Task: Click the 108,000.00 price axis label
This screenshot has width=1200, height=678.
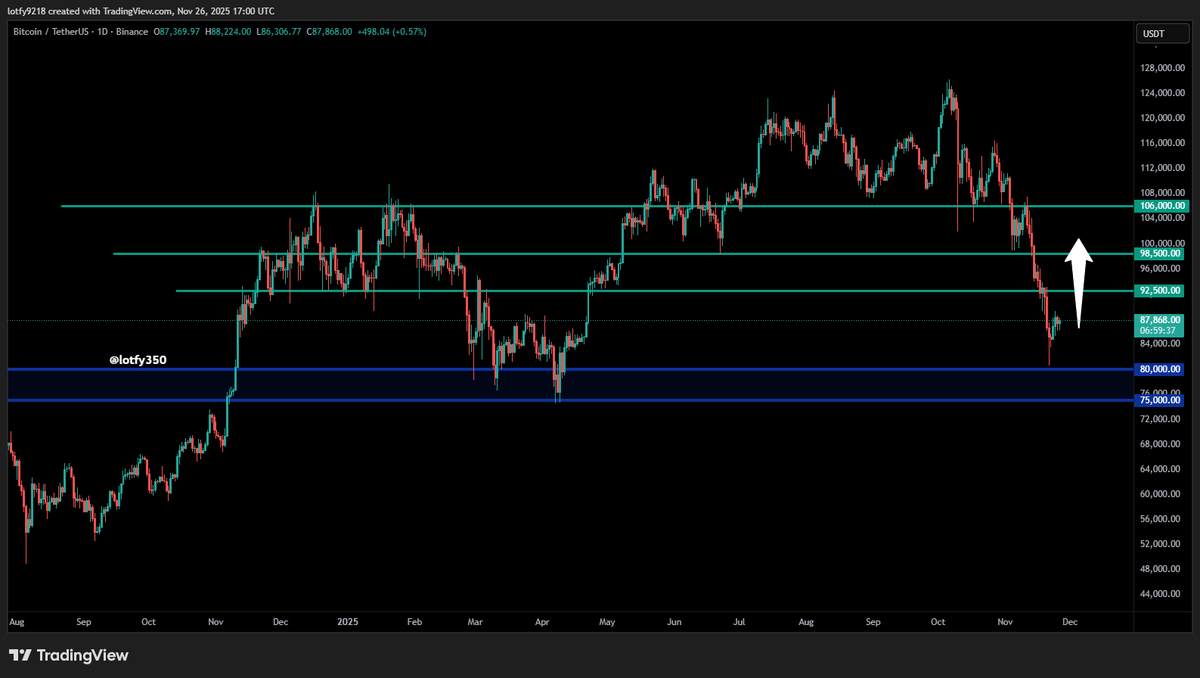Action: tap(1161, 193)
